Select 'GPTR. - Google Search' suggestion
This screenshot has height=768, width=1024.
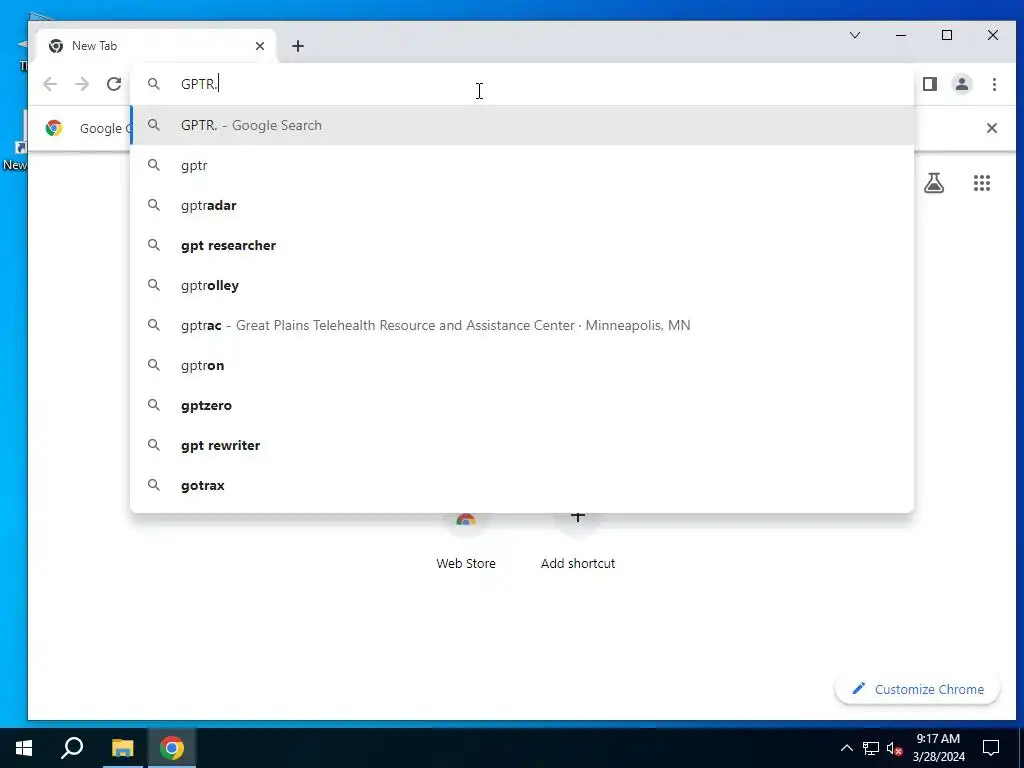(x=522, y=125)
